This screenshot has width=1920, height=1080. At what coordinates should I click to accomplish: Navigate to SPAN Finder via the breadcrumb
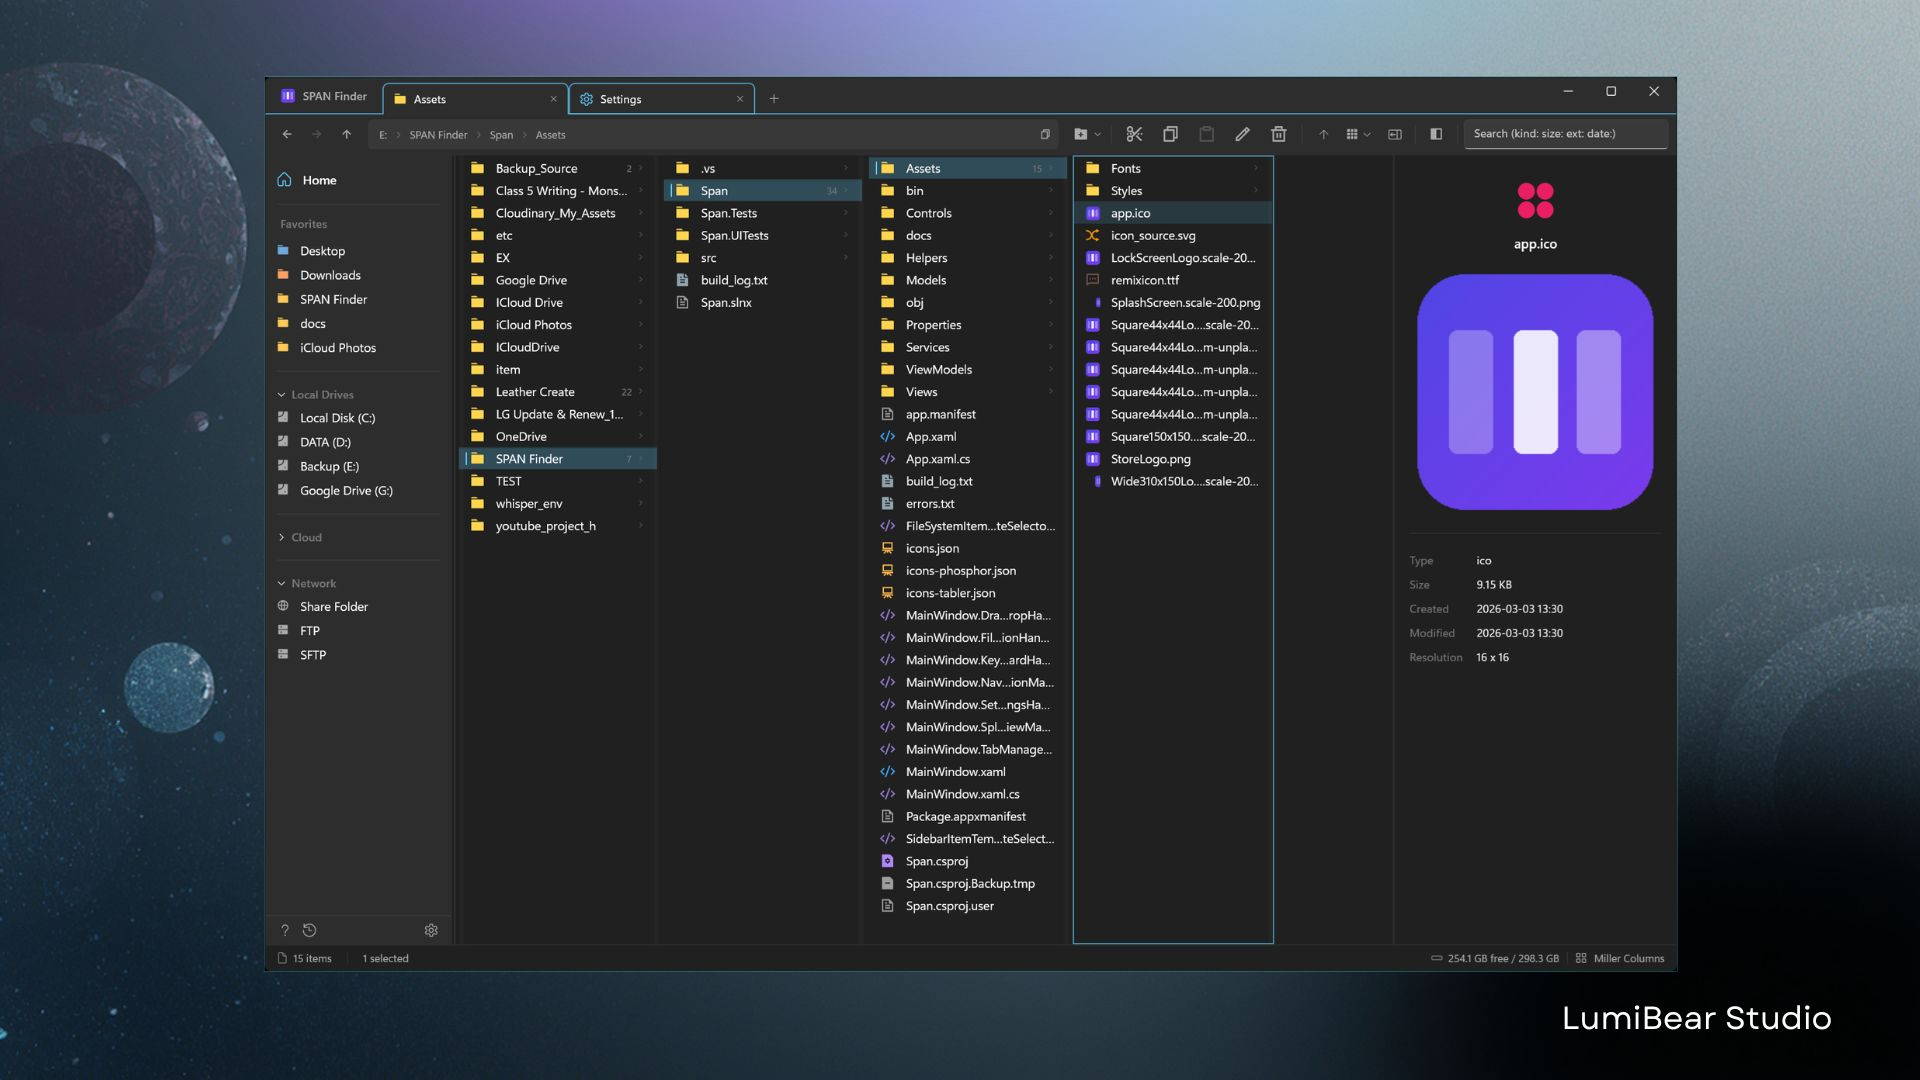pos(437,134)
